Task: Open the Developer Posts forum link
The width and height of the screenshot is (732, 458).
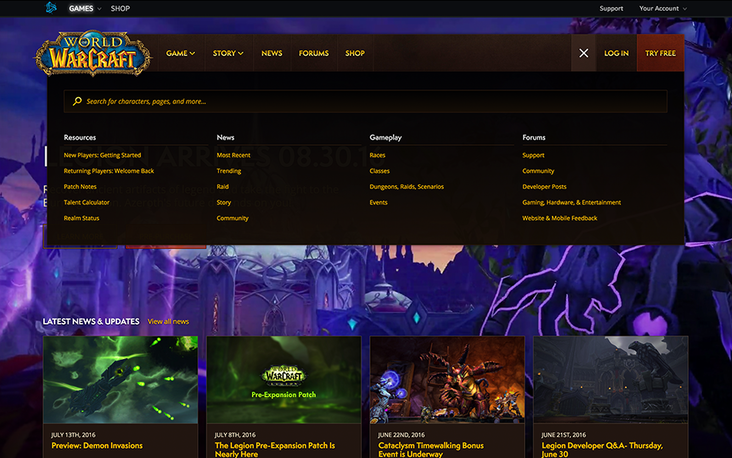Action: [544, 186]
